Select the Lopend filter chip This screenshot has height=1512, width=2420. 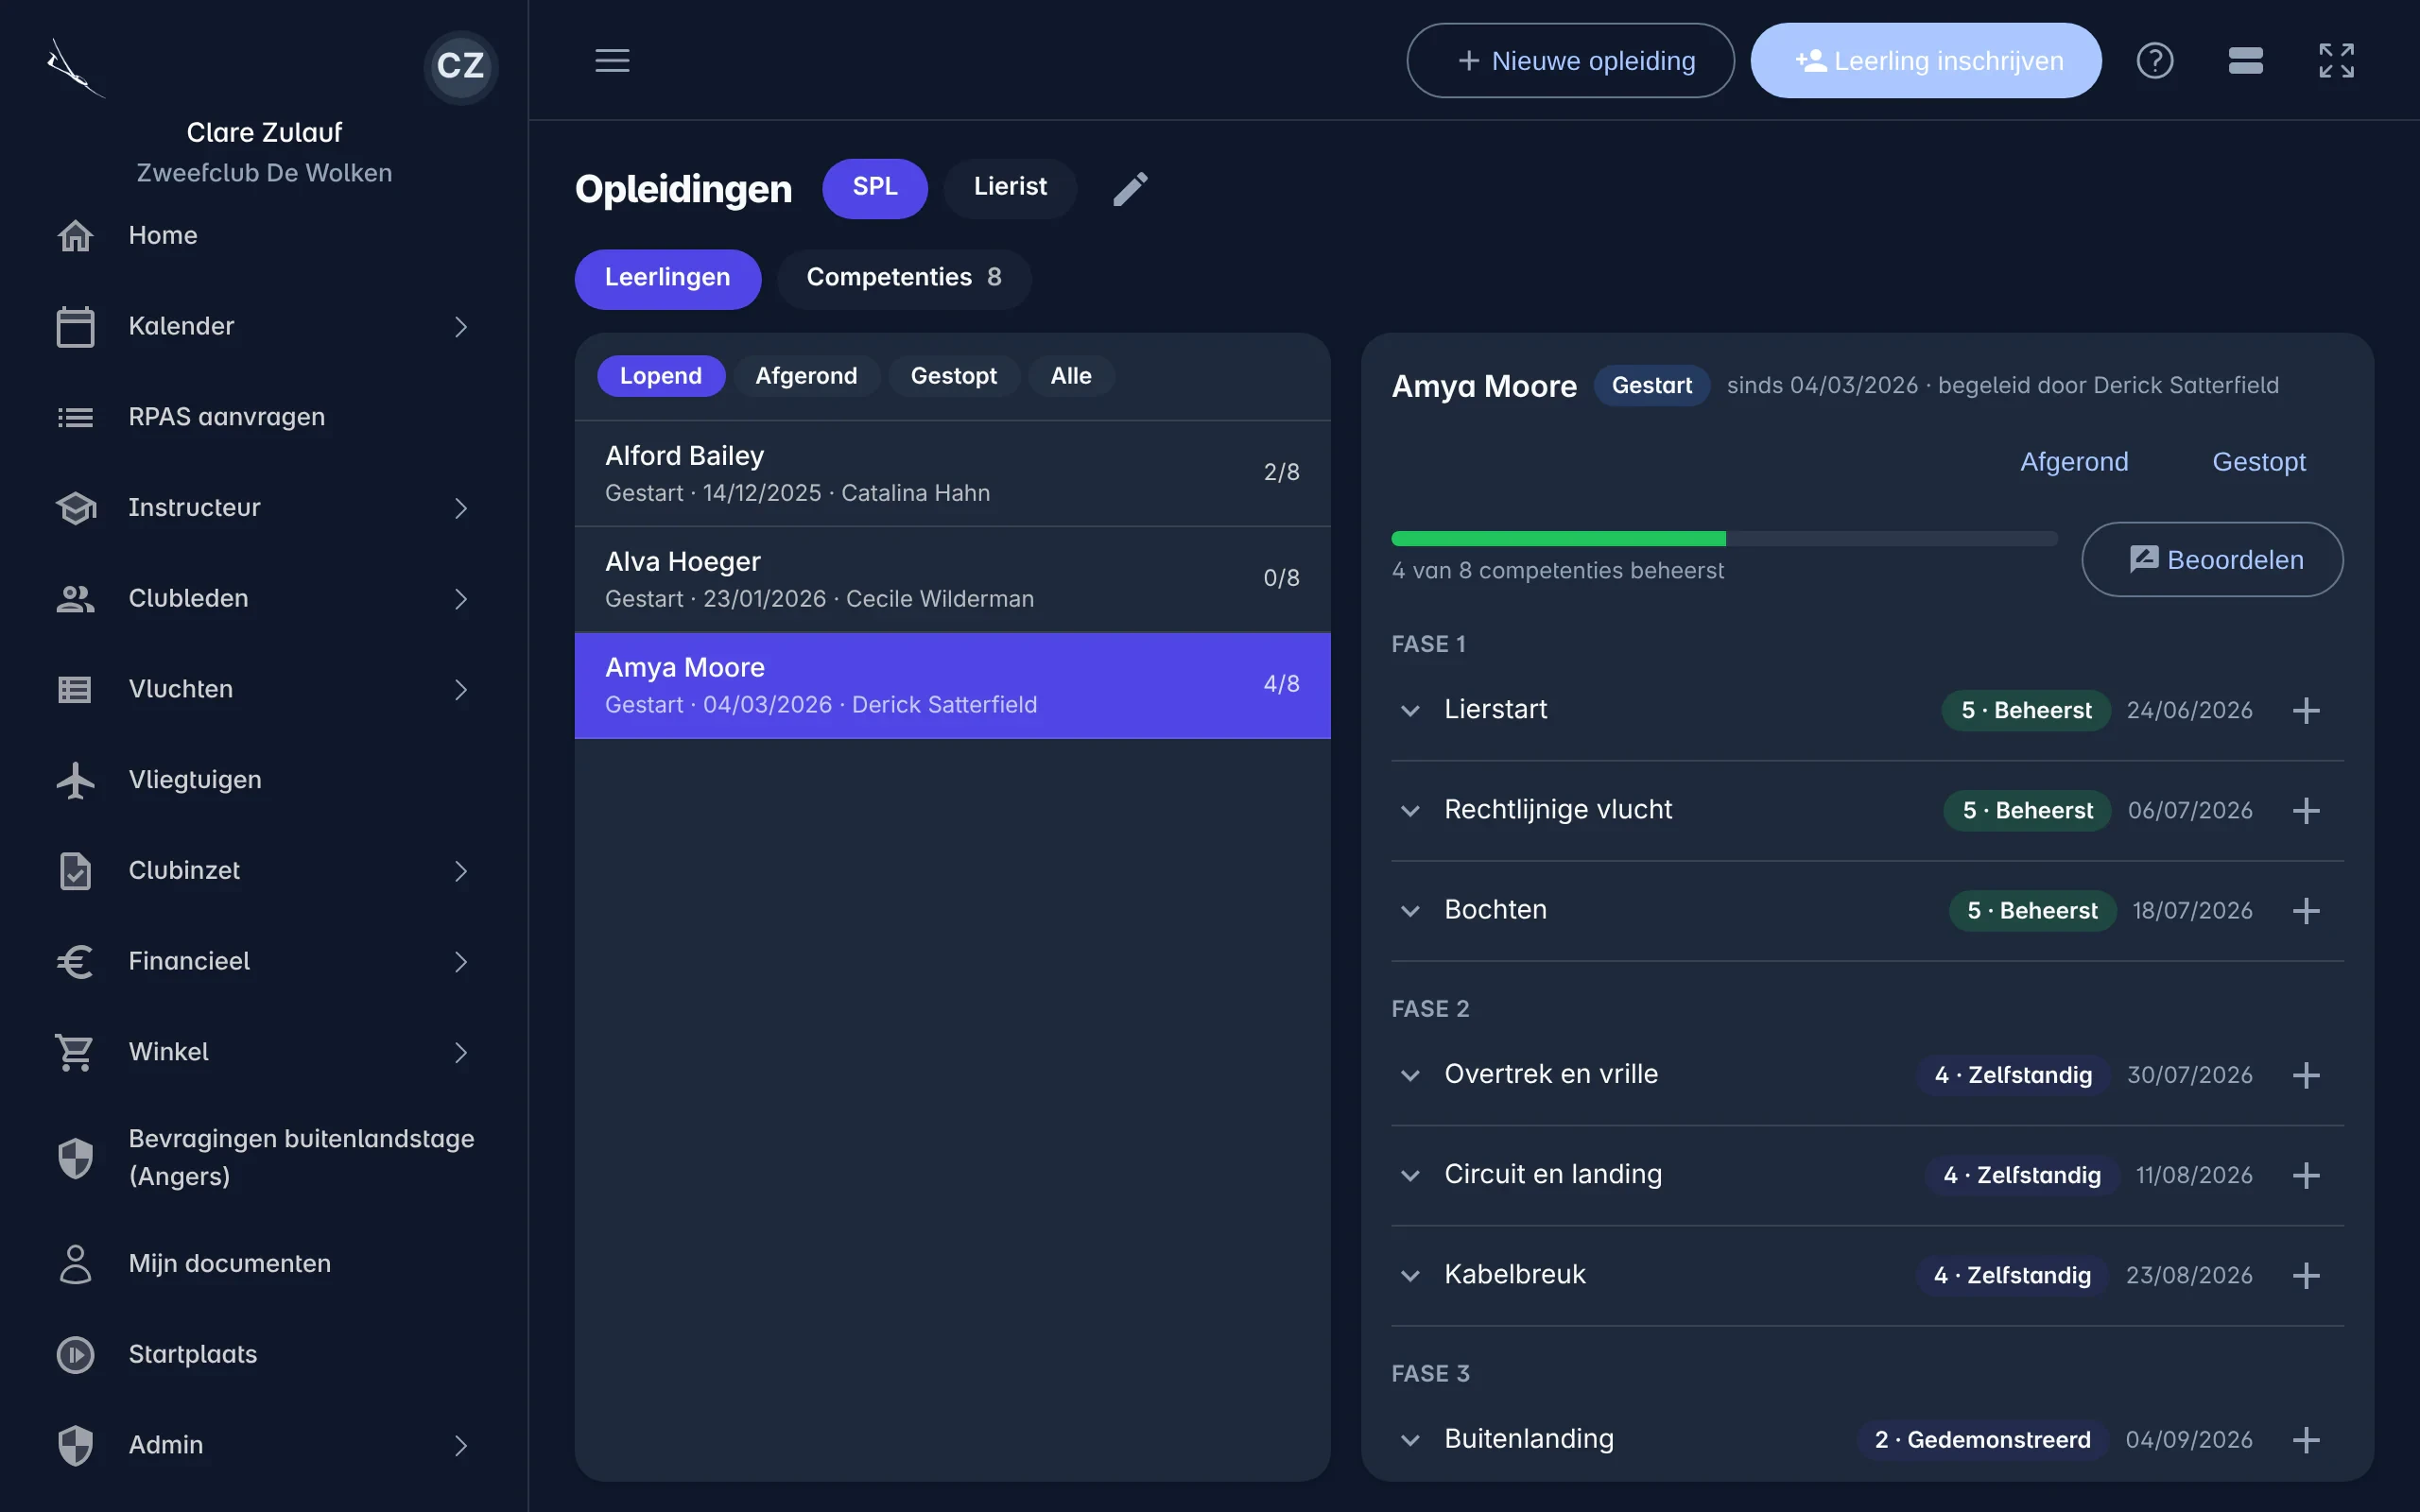tap(660, 376)
